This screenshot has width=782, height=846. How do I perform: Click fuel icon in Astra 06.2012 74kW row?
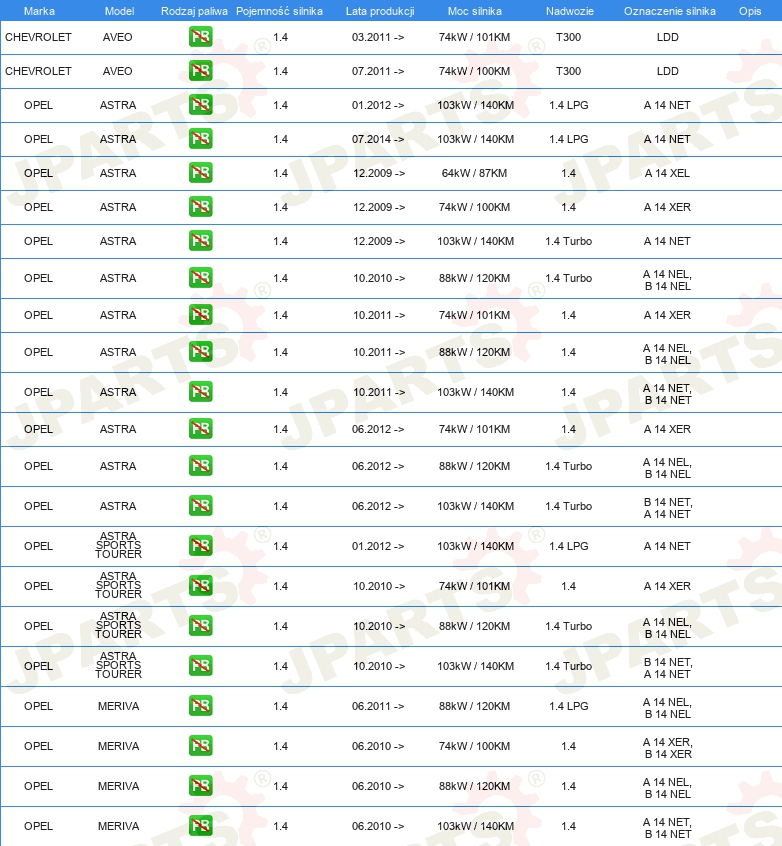(200, 429)
